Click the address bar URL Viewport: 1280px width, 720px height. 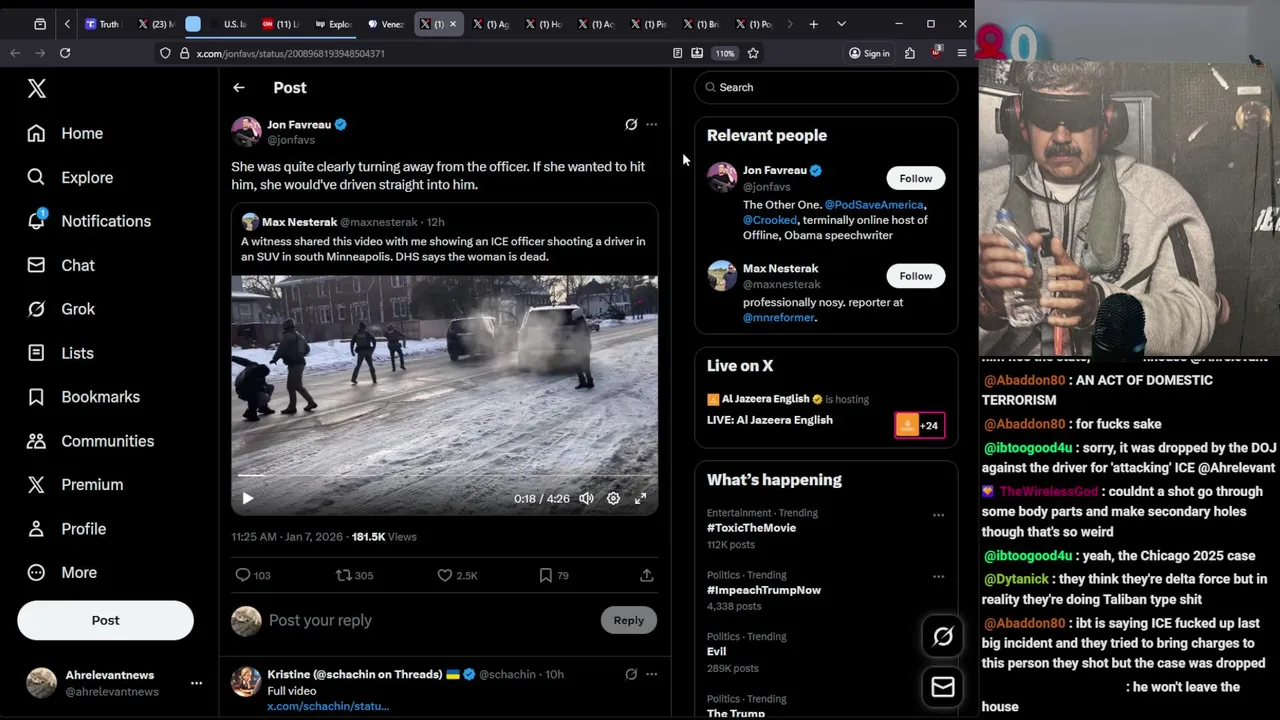290,53
